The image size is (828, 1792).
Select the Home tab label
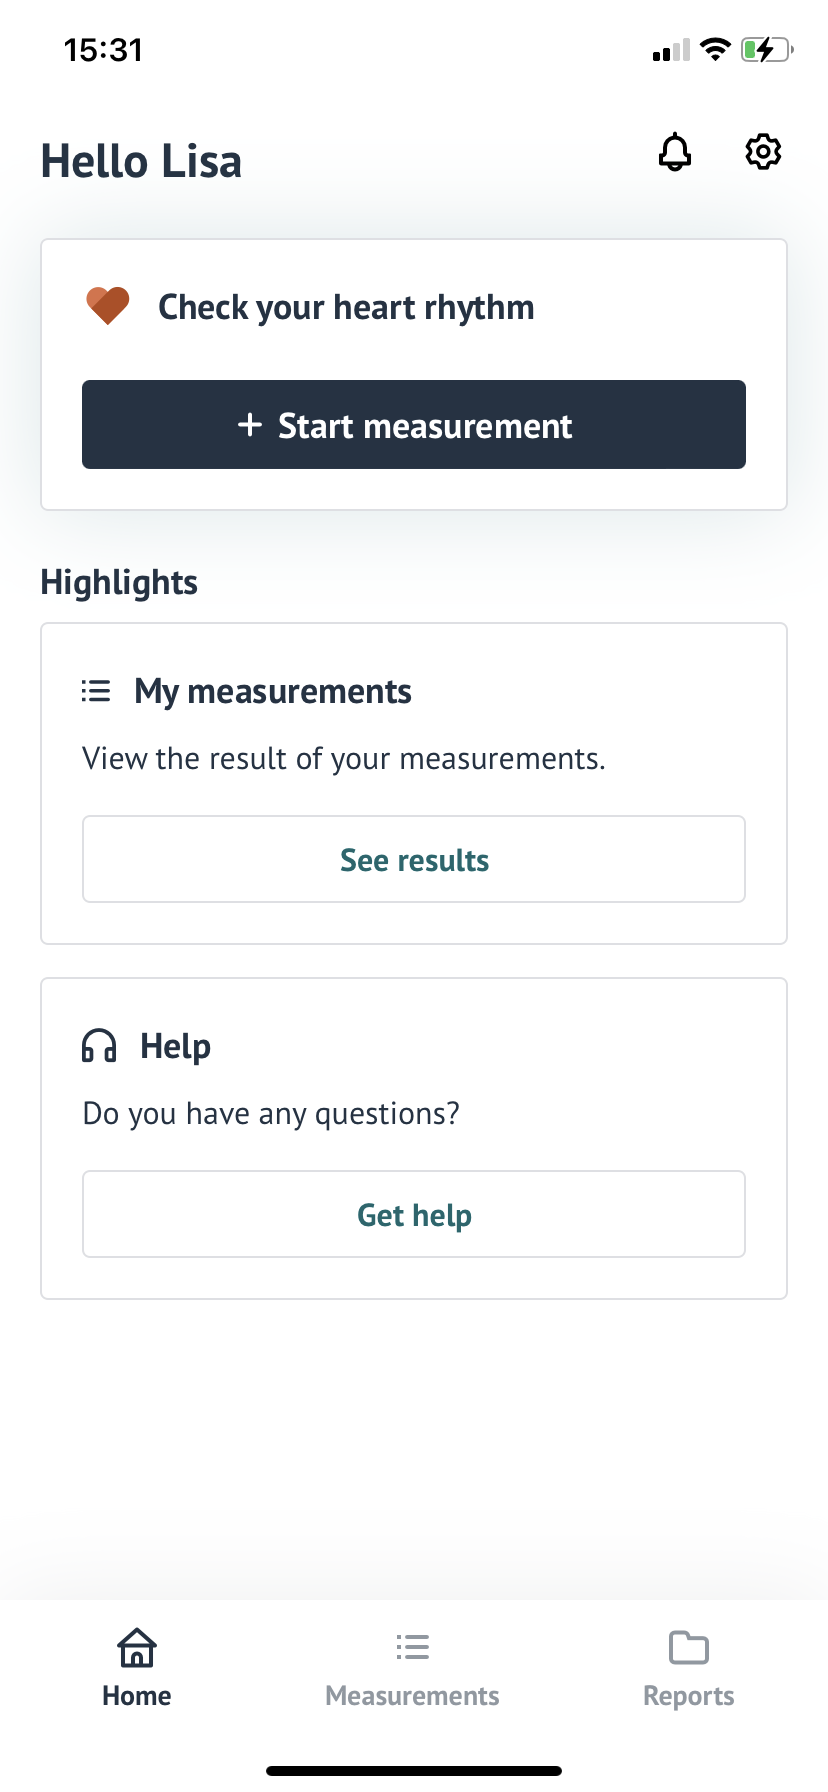[x=137, y=1696]
